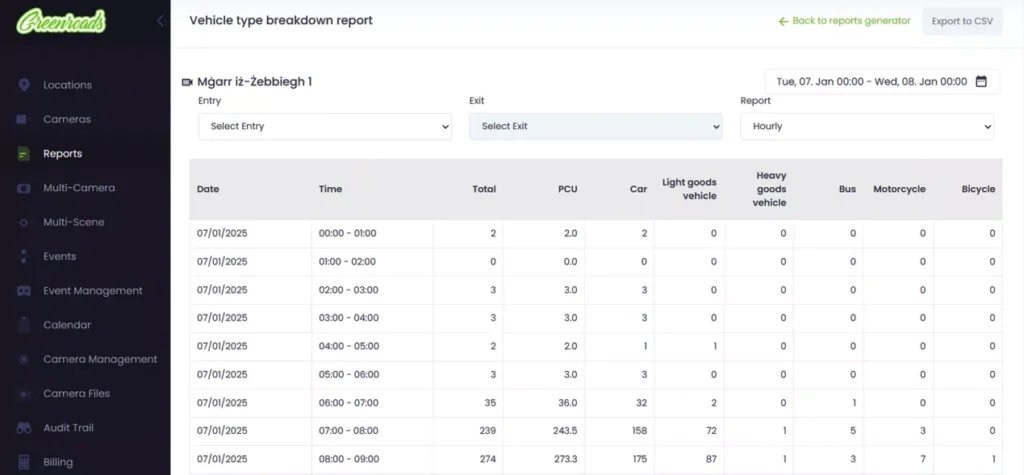Open Events in the sidebar menu

(60, 256)
